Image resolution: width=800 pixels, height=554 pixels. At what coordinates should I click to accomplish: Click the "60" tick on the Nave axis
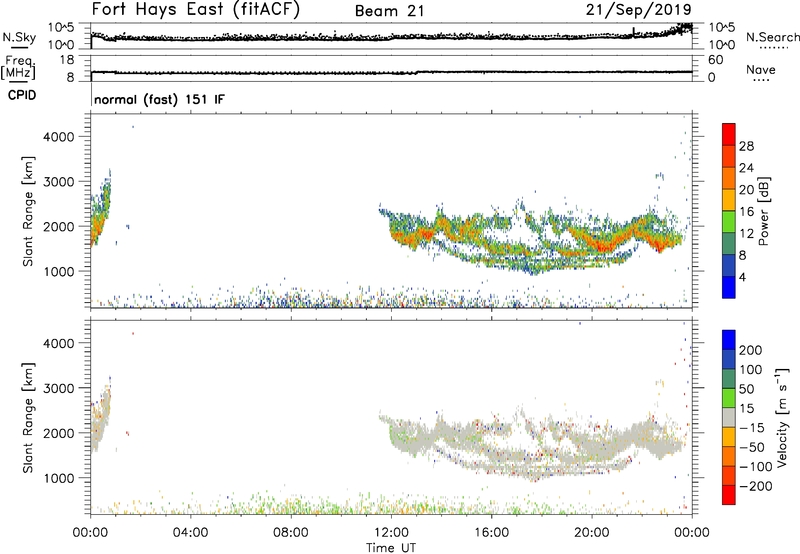(715, 60)
